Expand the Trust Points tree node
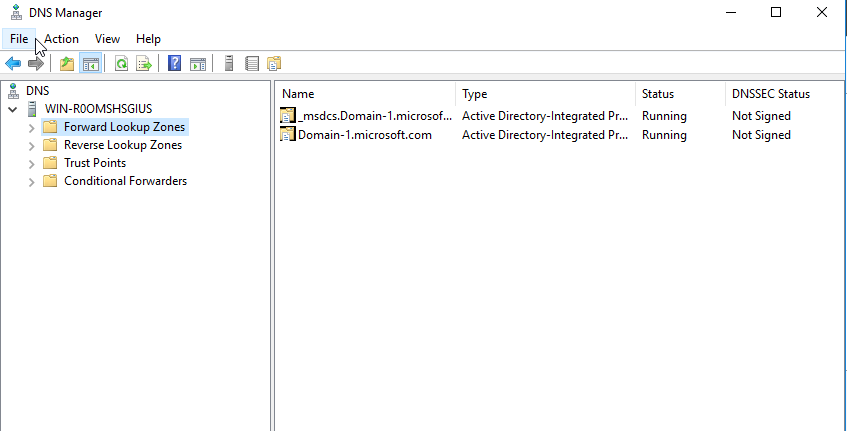847x431 pixels. pyautogui.click(x=31, y=164)
